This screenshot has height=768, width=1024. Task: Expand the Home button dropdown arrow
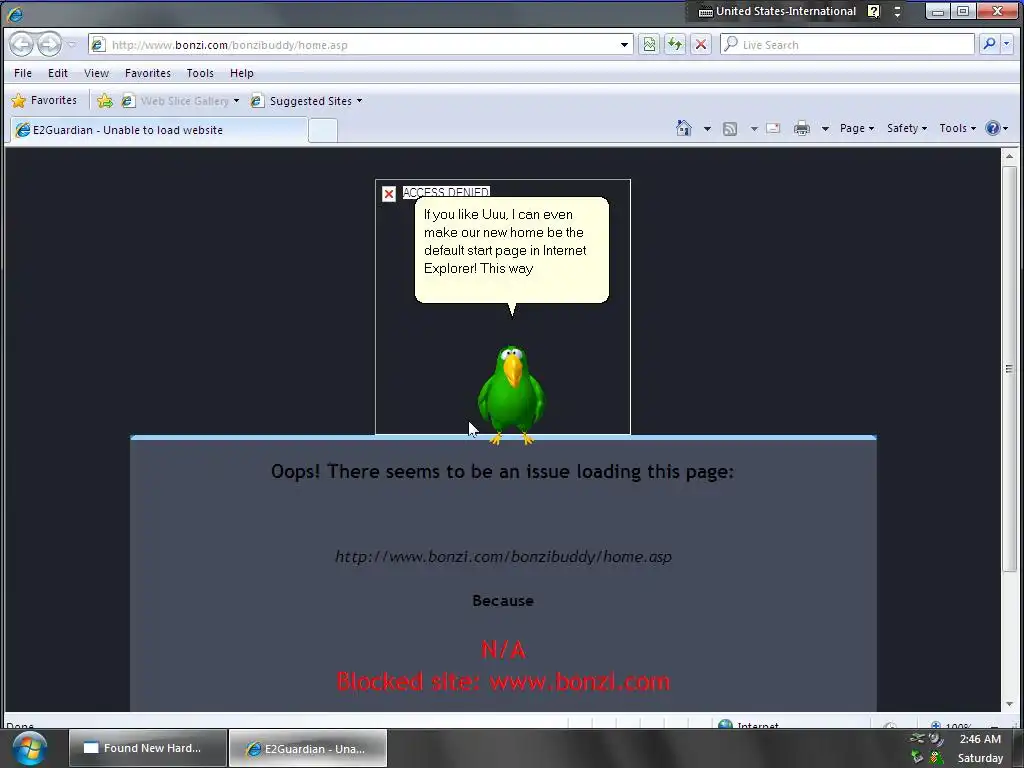point(707,129)
